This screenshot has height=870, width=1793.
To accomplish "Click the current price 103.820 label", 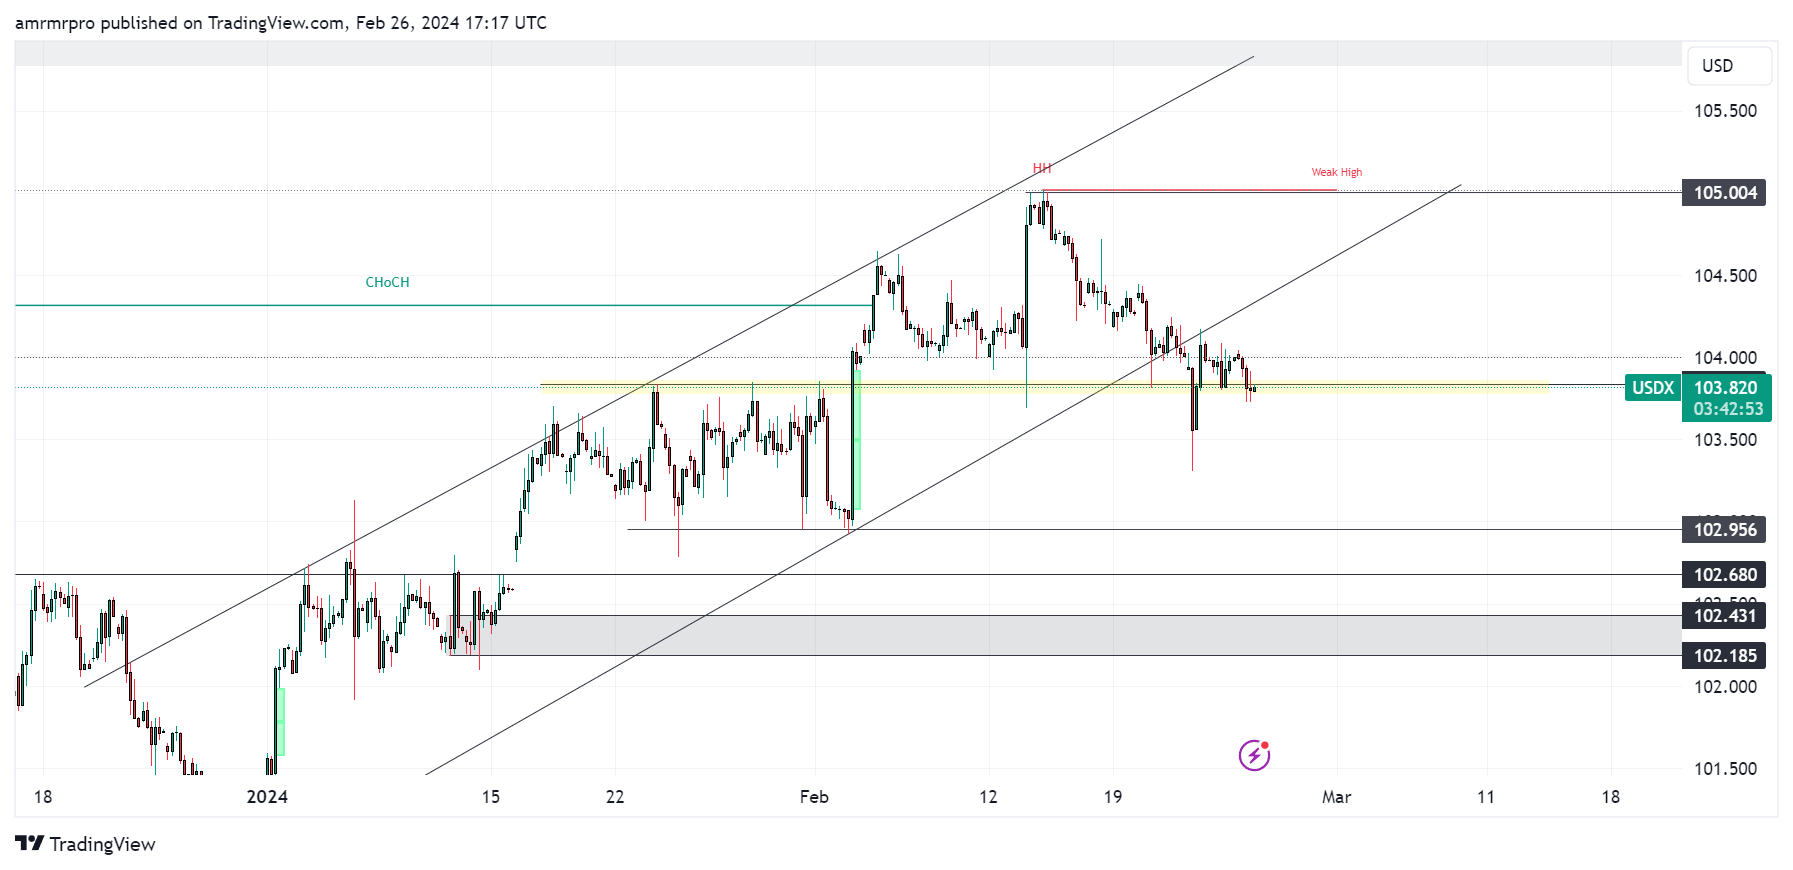I will [1726, 388].
